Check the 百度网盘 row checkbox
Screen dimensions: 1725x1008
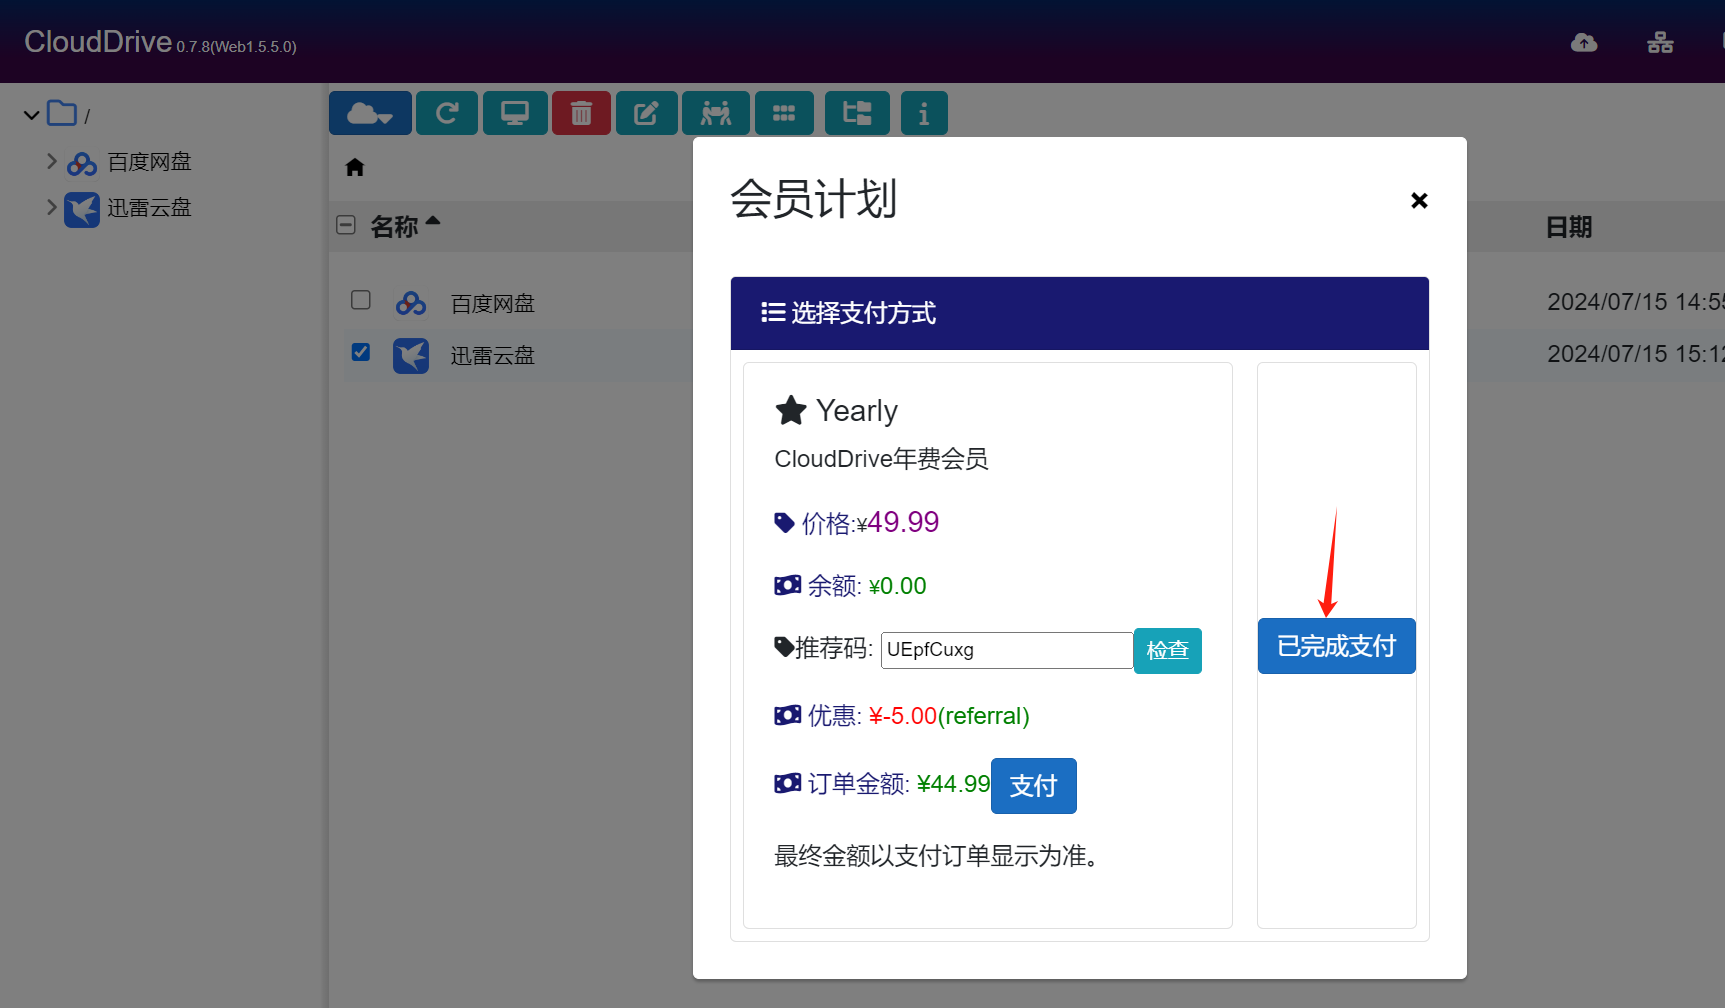[361, 300]
